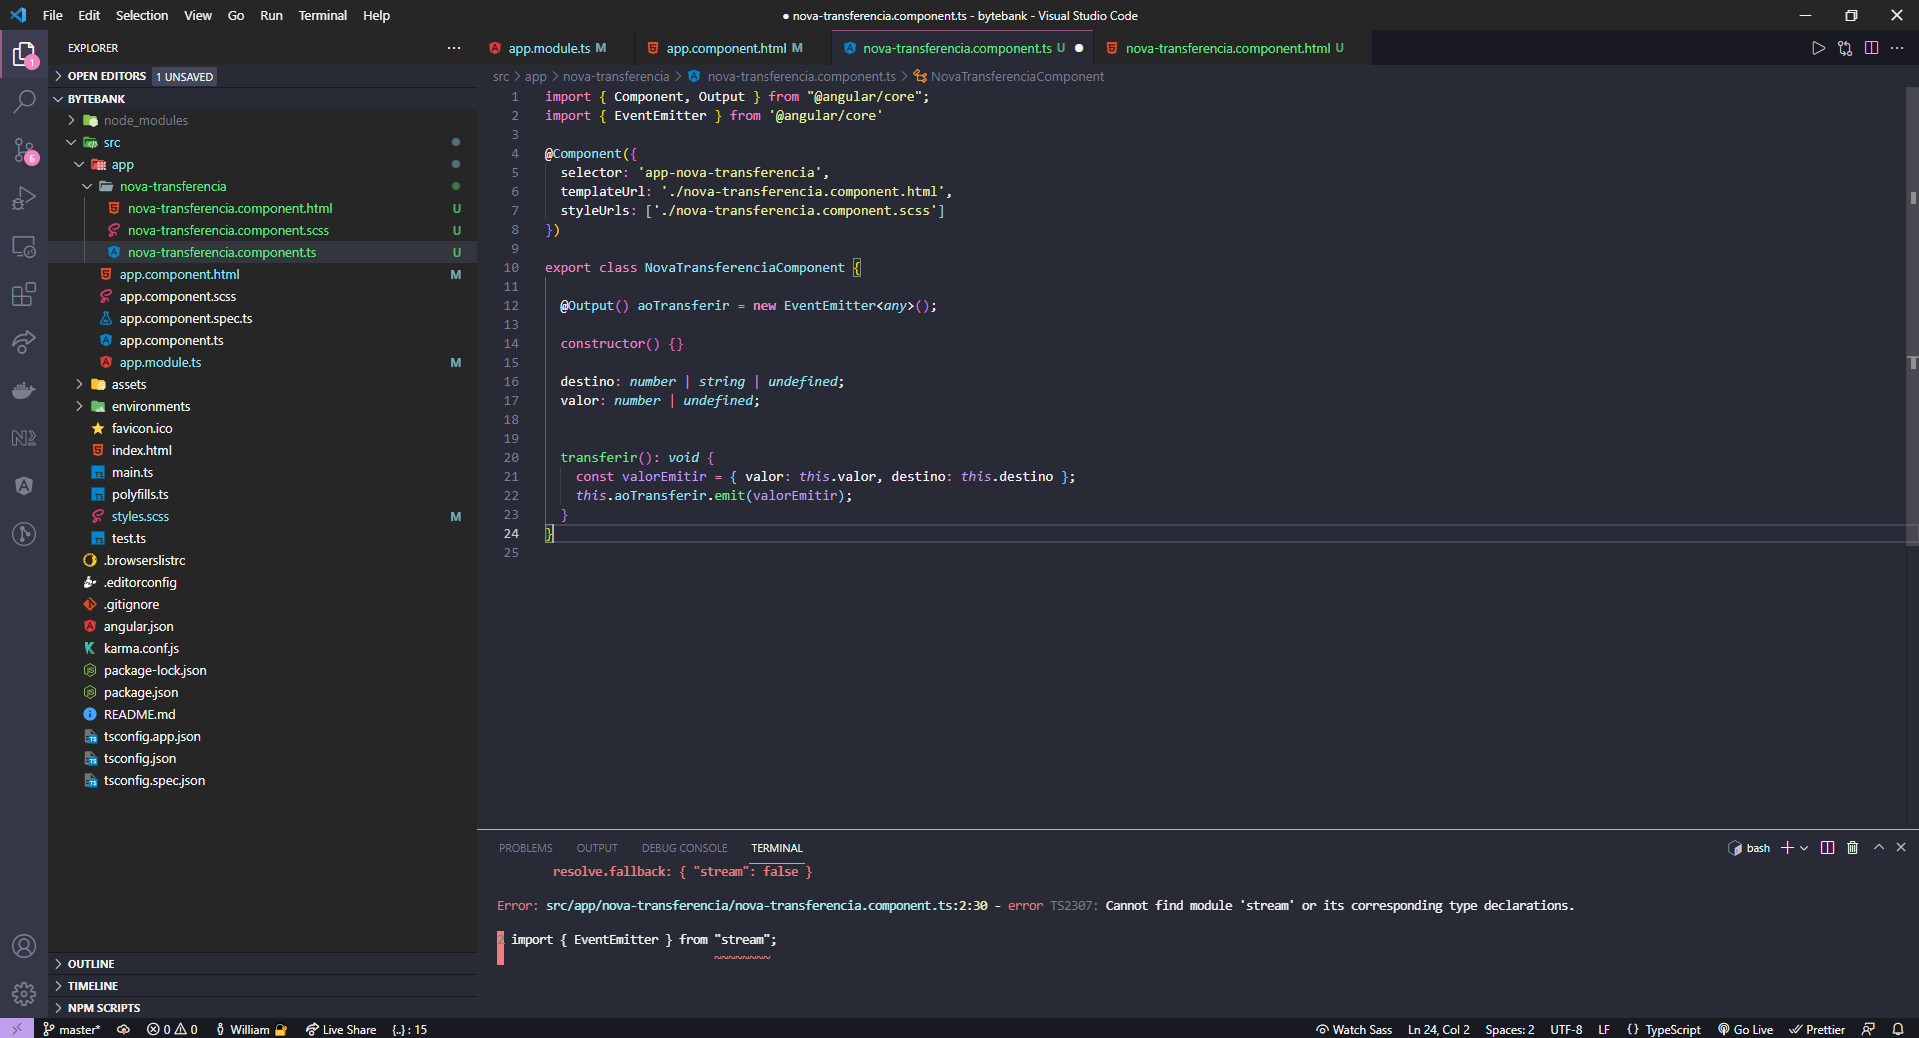
Task: Toggle Go Live server in status bar
Action: pos(1746,1029)
